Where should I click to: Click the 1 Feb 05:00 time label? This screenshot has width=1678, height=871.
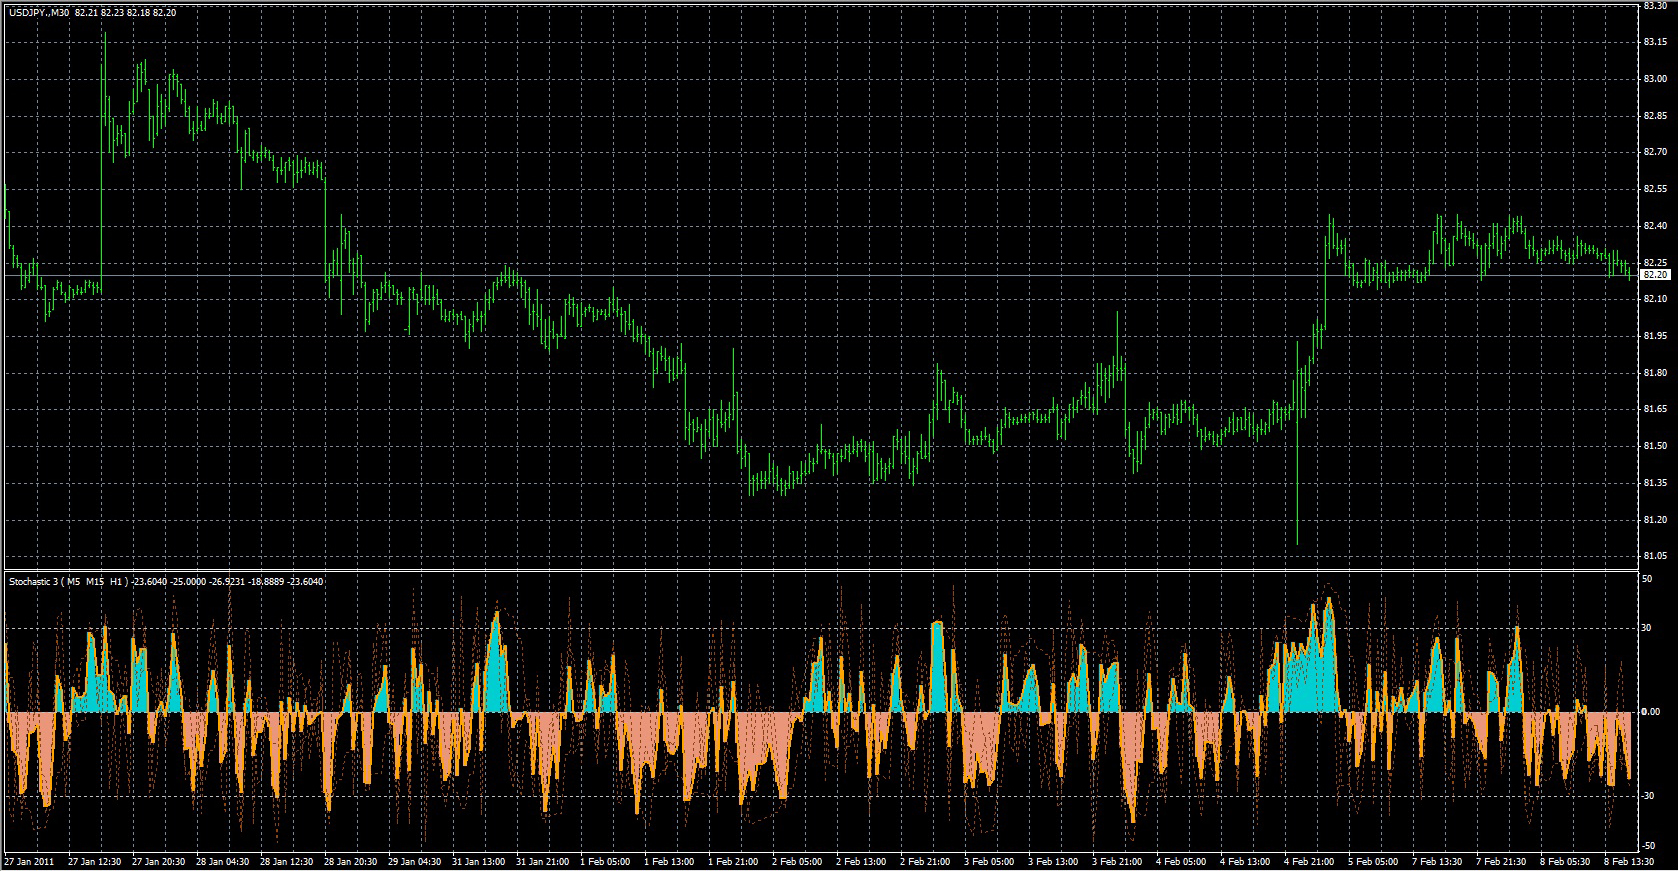[605, 861]
